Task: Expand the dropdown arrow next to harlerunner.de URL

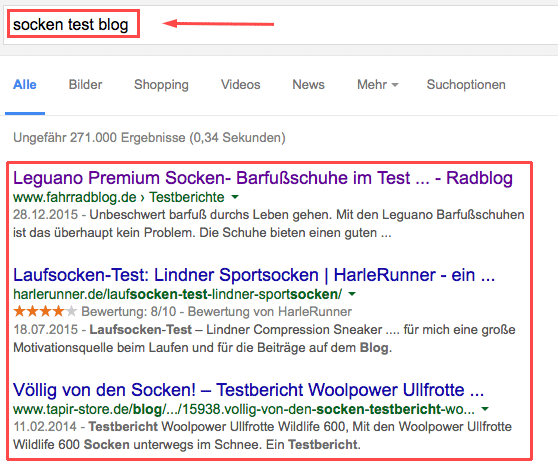Action: 352,294
